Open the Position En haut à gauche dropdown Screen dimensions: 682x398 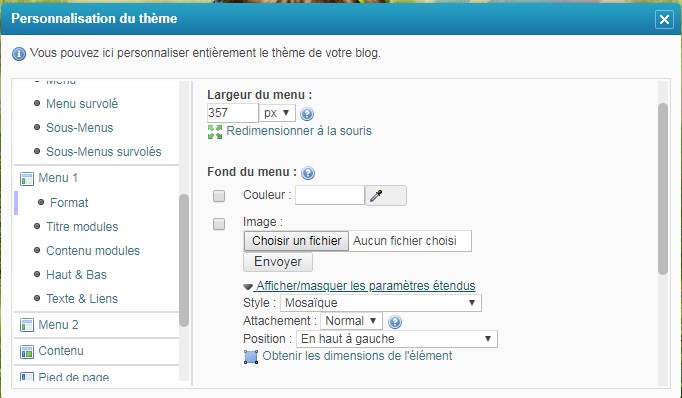pyautogui.click(x=397, y=339)
